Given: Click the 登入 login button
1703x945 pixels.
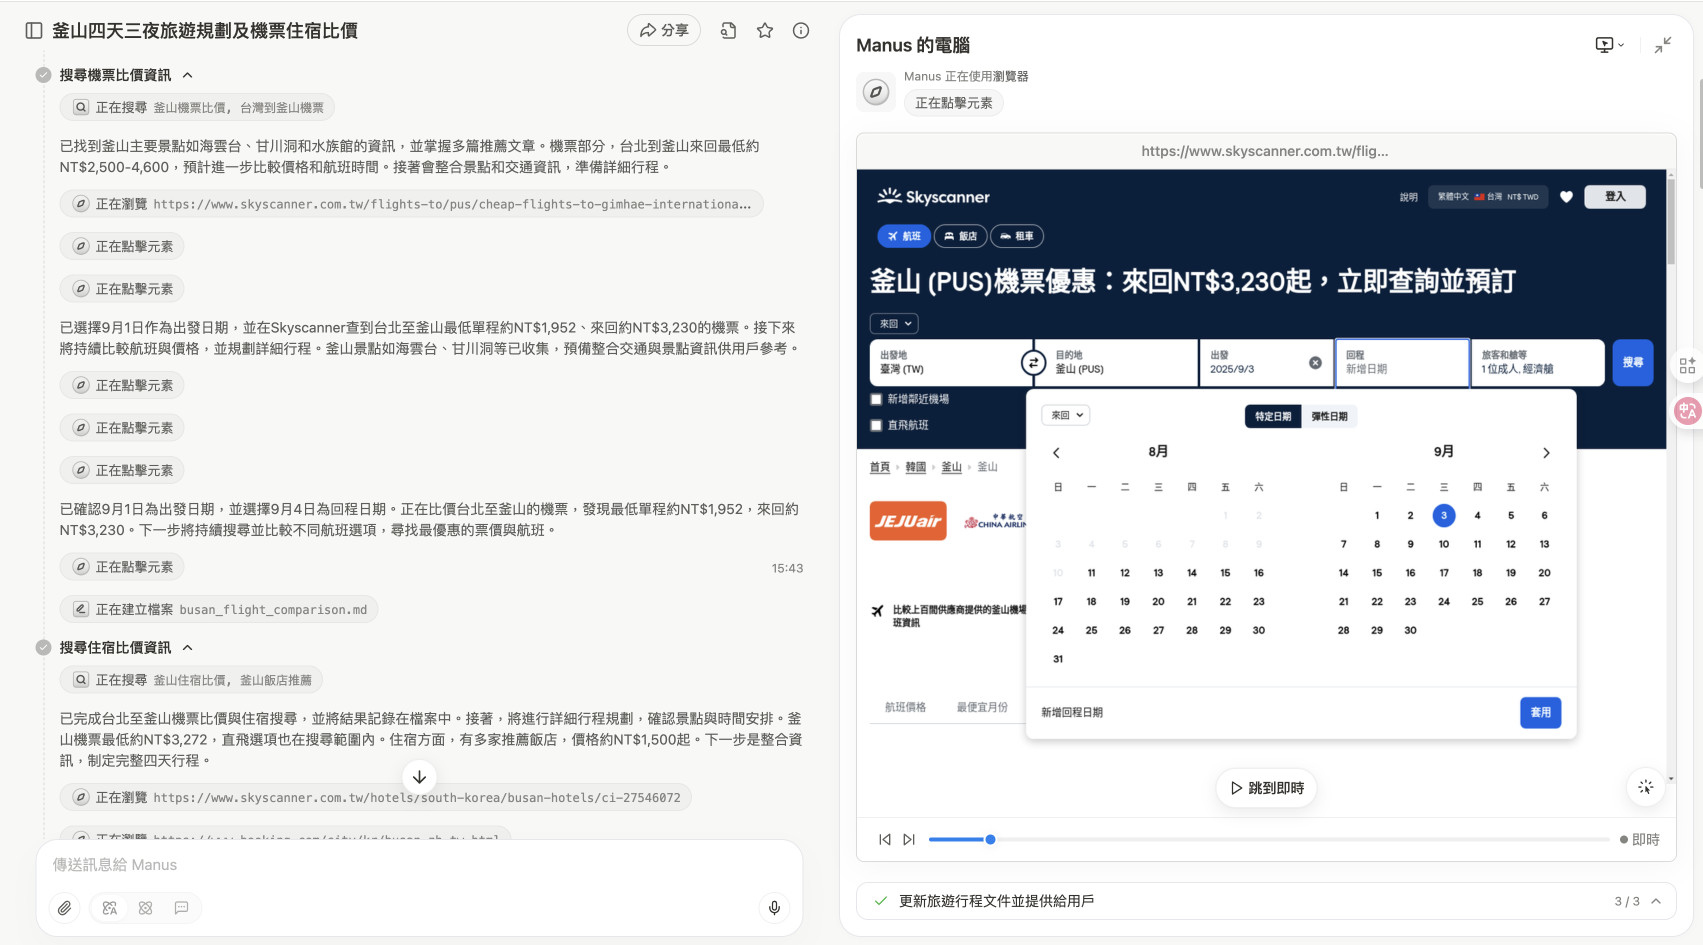Looking at the screenshot, I should 1615,197.
